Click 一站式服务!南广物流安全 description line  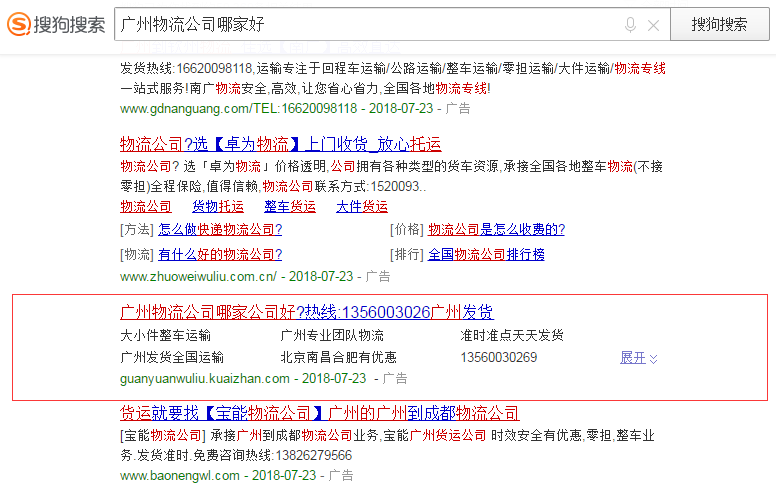tap(305, 89)
